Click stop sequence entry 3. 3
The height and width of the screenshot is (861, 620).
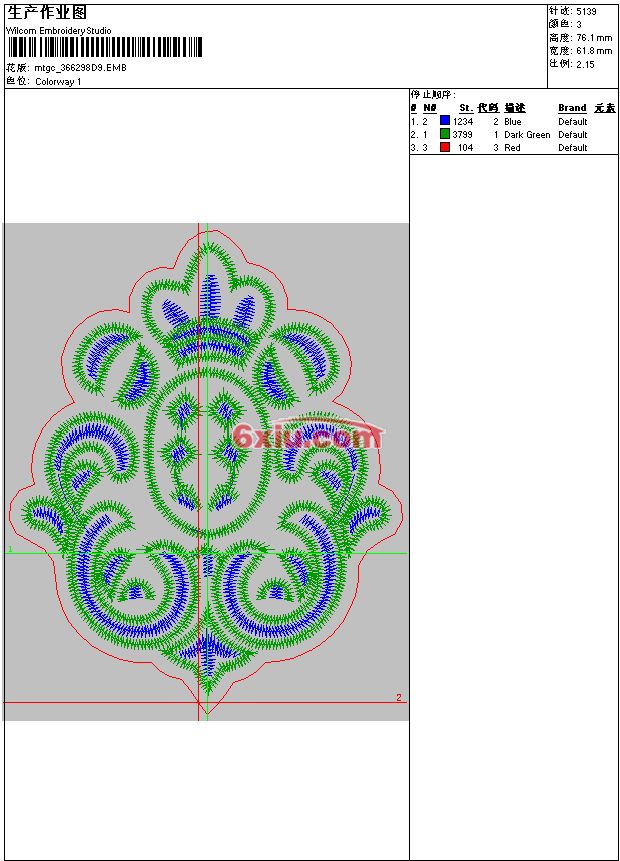tap(419, 148)
